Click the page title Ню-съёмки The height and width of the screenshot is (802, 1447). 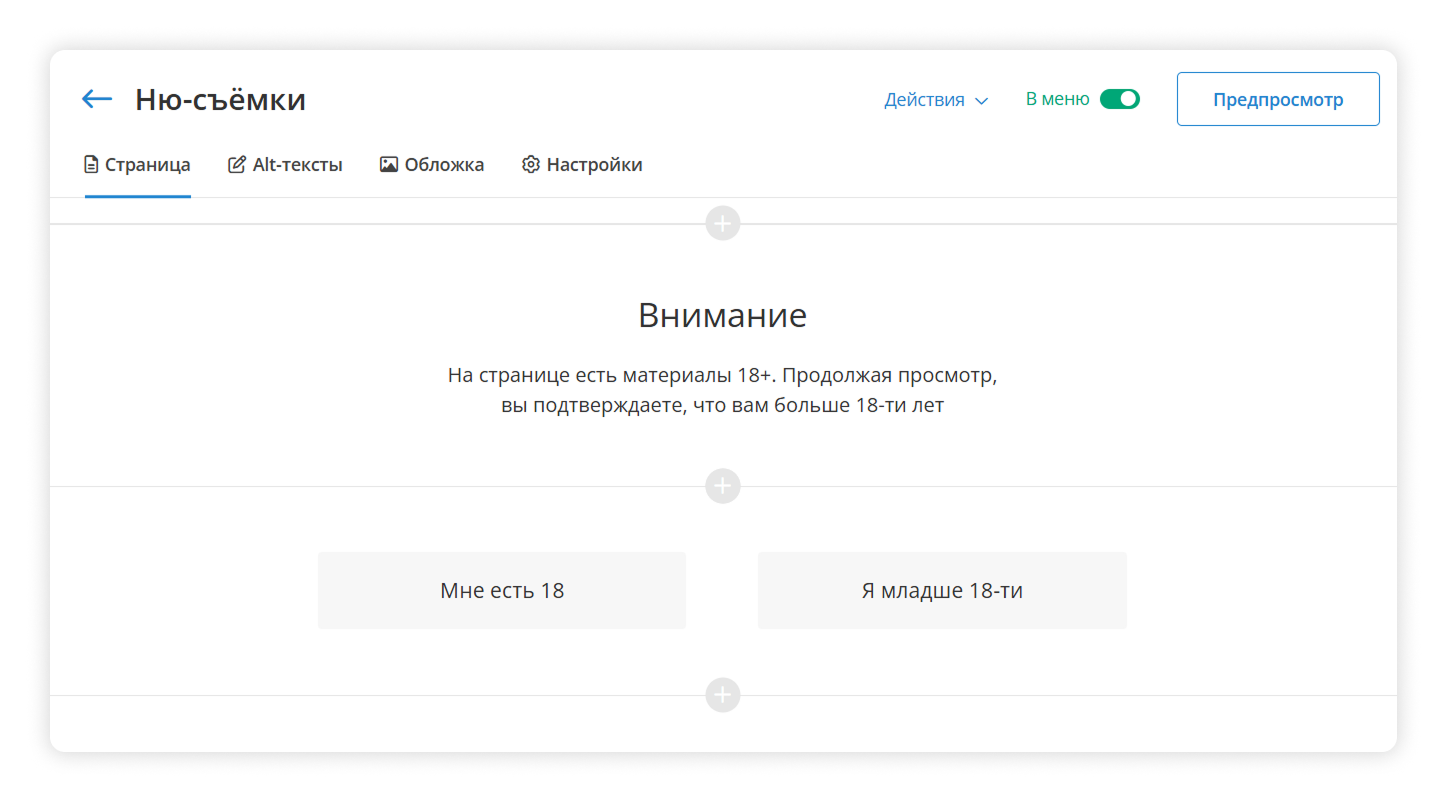tap(220, 100)
